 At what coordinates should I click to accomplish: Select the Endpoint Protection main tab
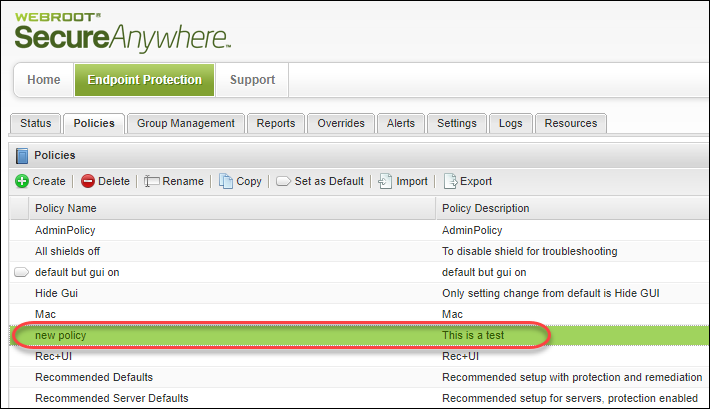[144, 80]
